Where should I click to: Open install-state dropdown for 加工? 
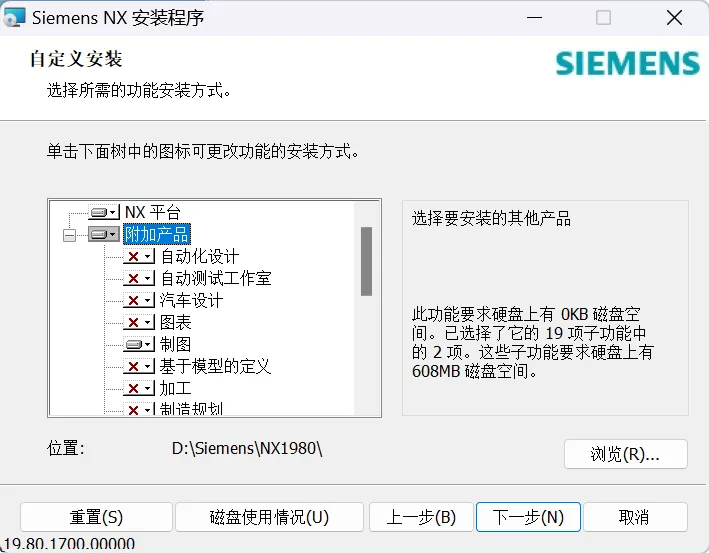[x=139, y=388]
